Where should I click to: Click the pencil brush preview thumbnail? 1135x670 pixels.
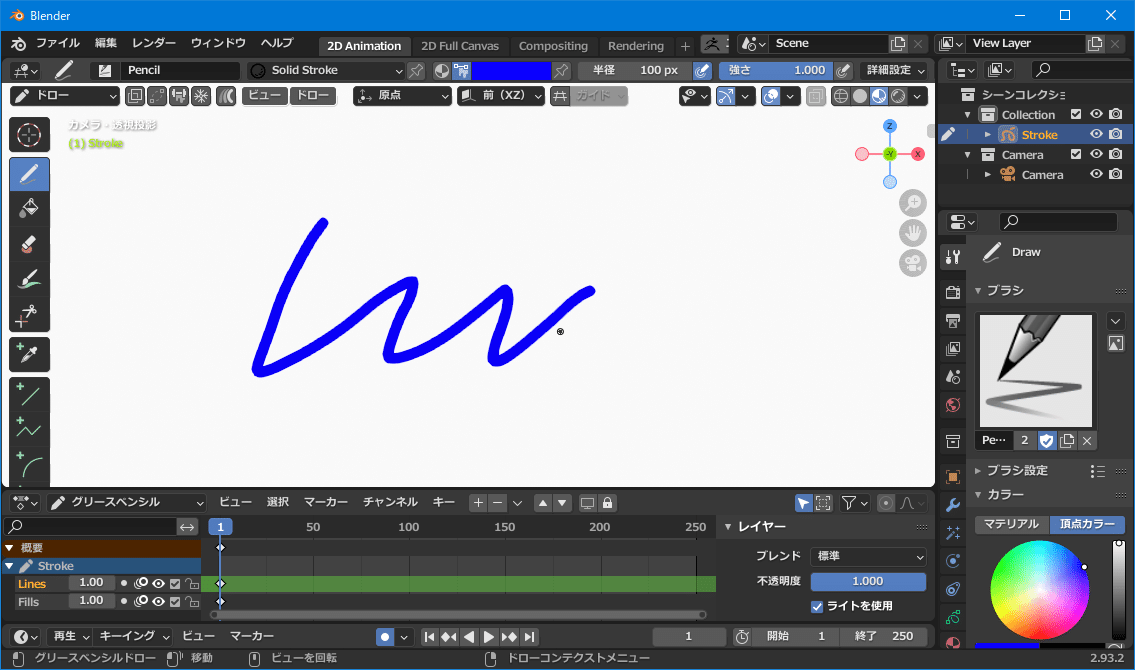(x=1035, y=370)
